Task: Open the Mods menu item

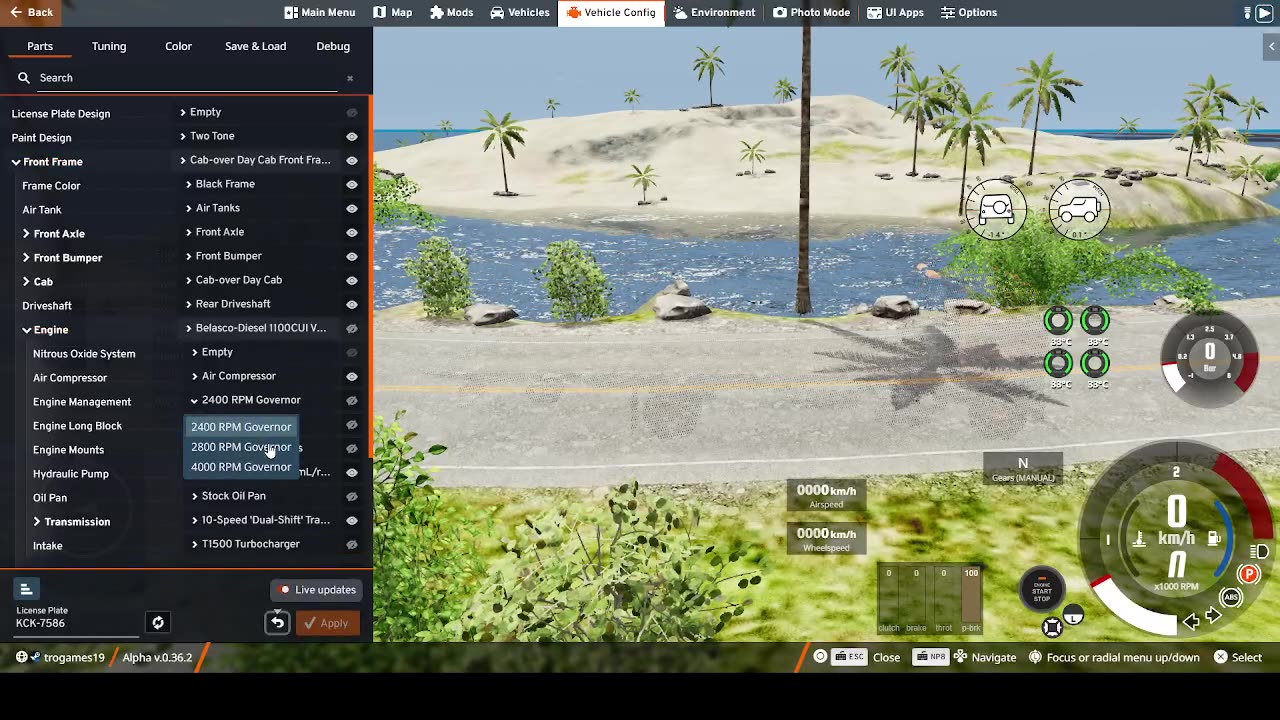Action: coord(452,13)
